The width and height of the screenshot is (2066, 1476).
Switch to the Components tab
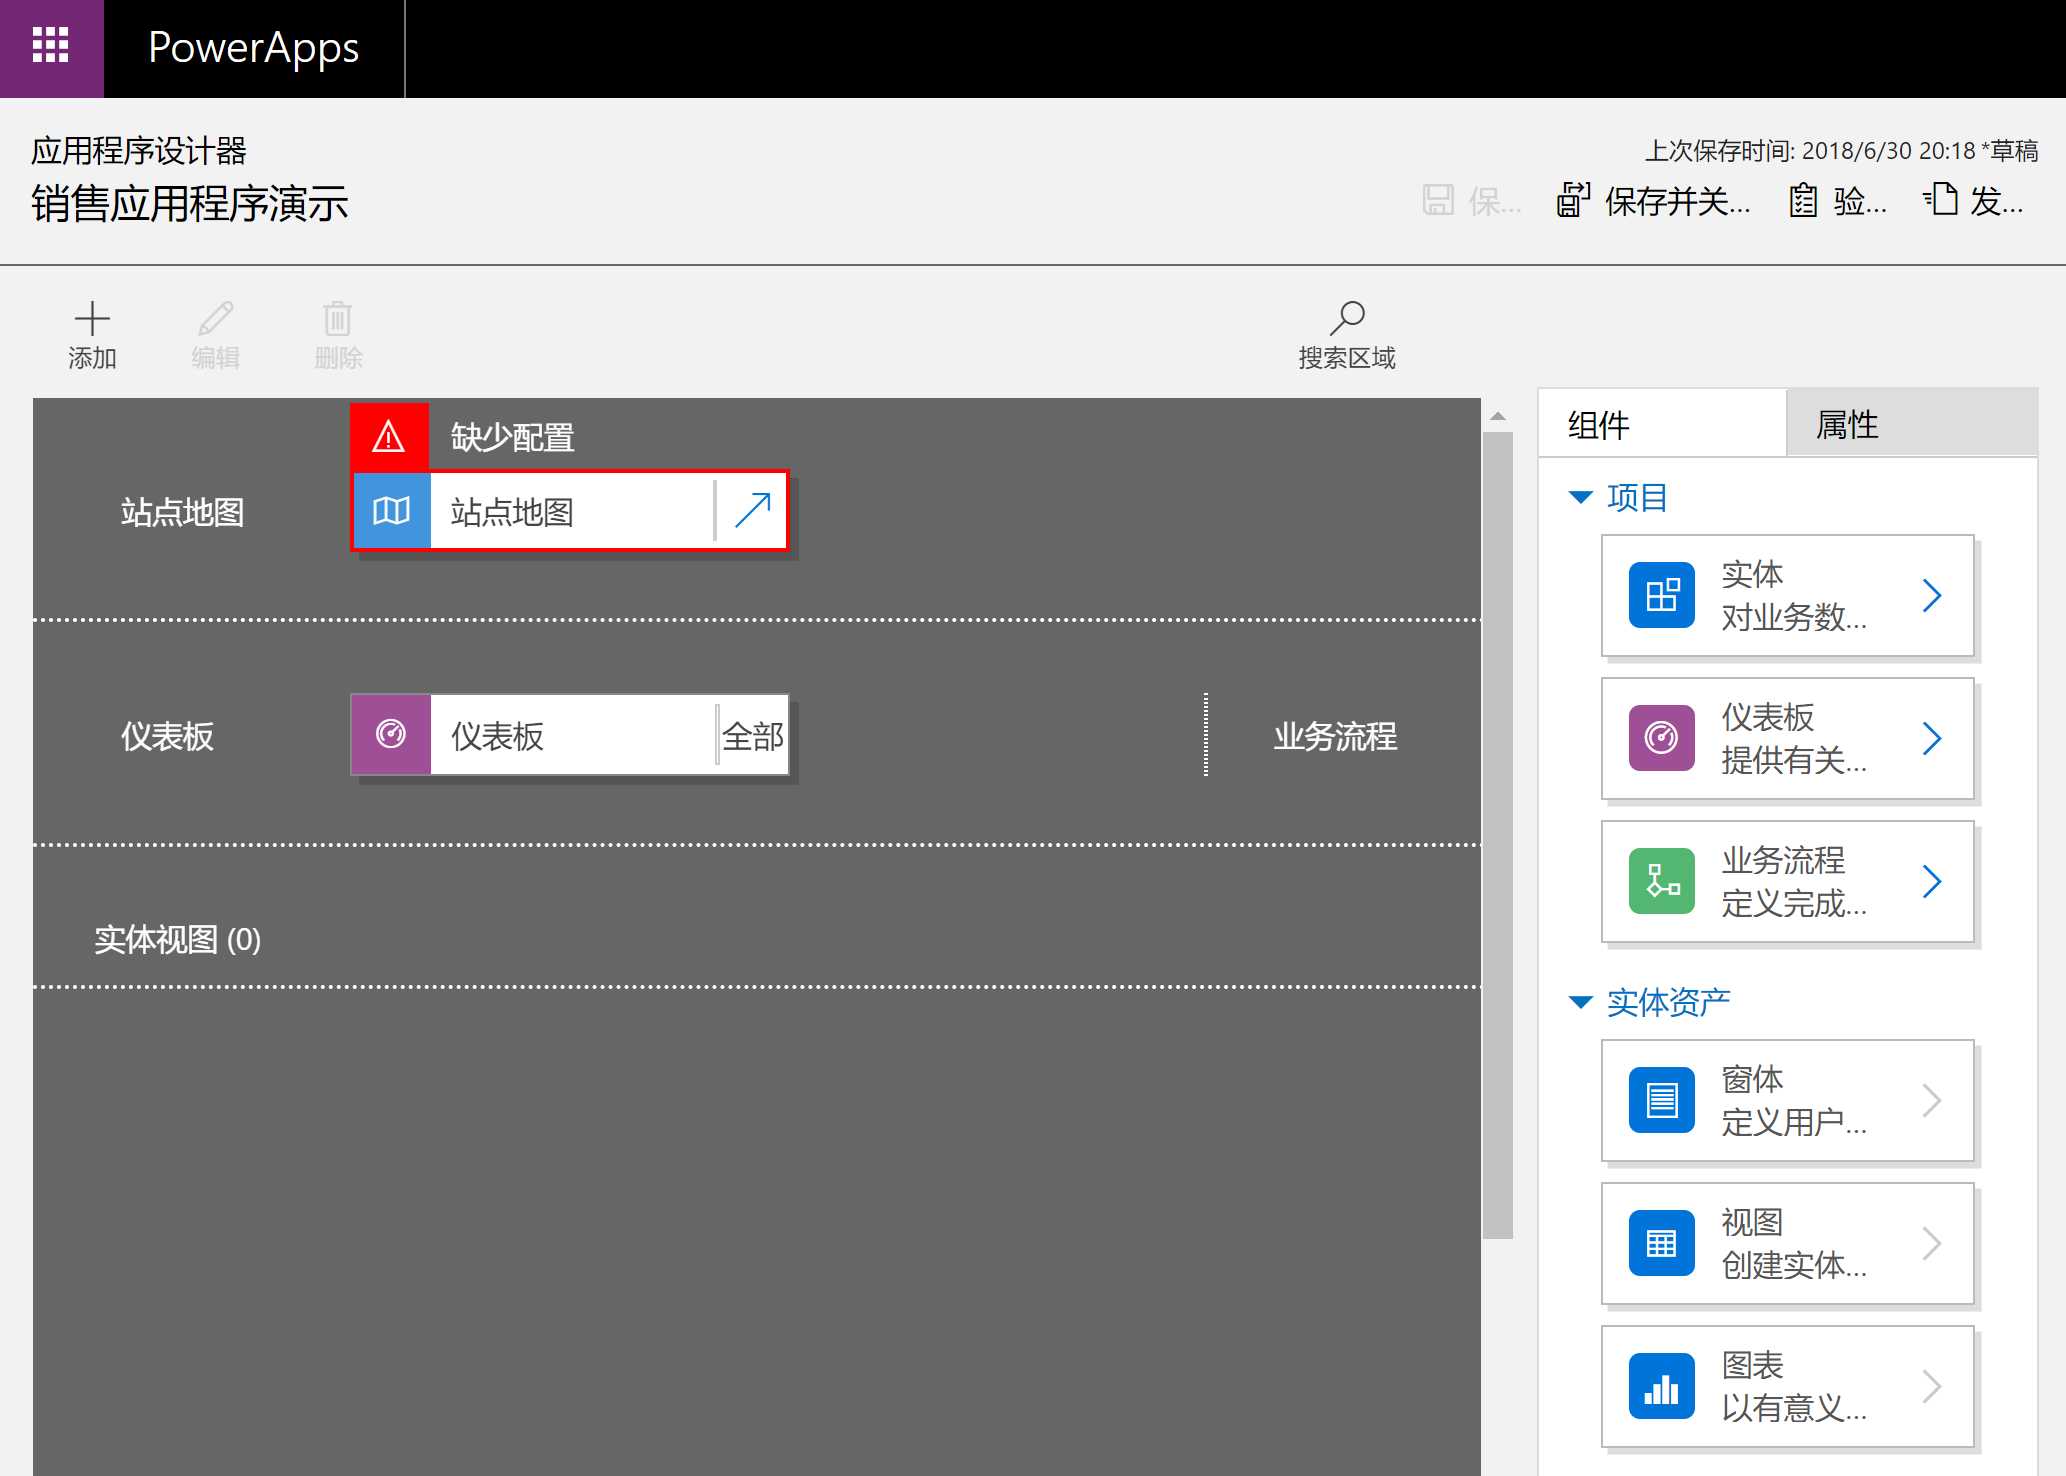tap(1662, 424)
